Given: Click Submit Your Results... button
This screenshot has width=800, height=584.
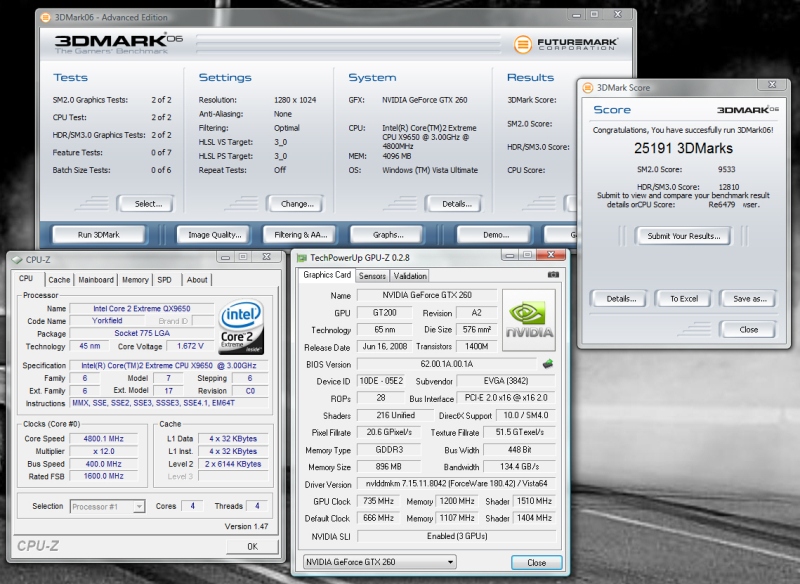Looking at the screenshot, I should click(x=683, y=236).
